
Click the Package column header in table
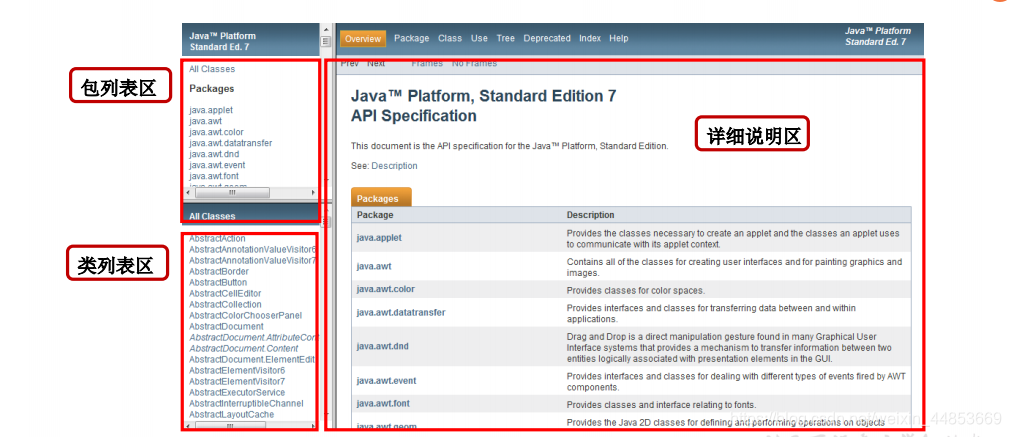(x=375, y=215)
